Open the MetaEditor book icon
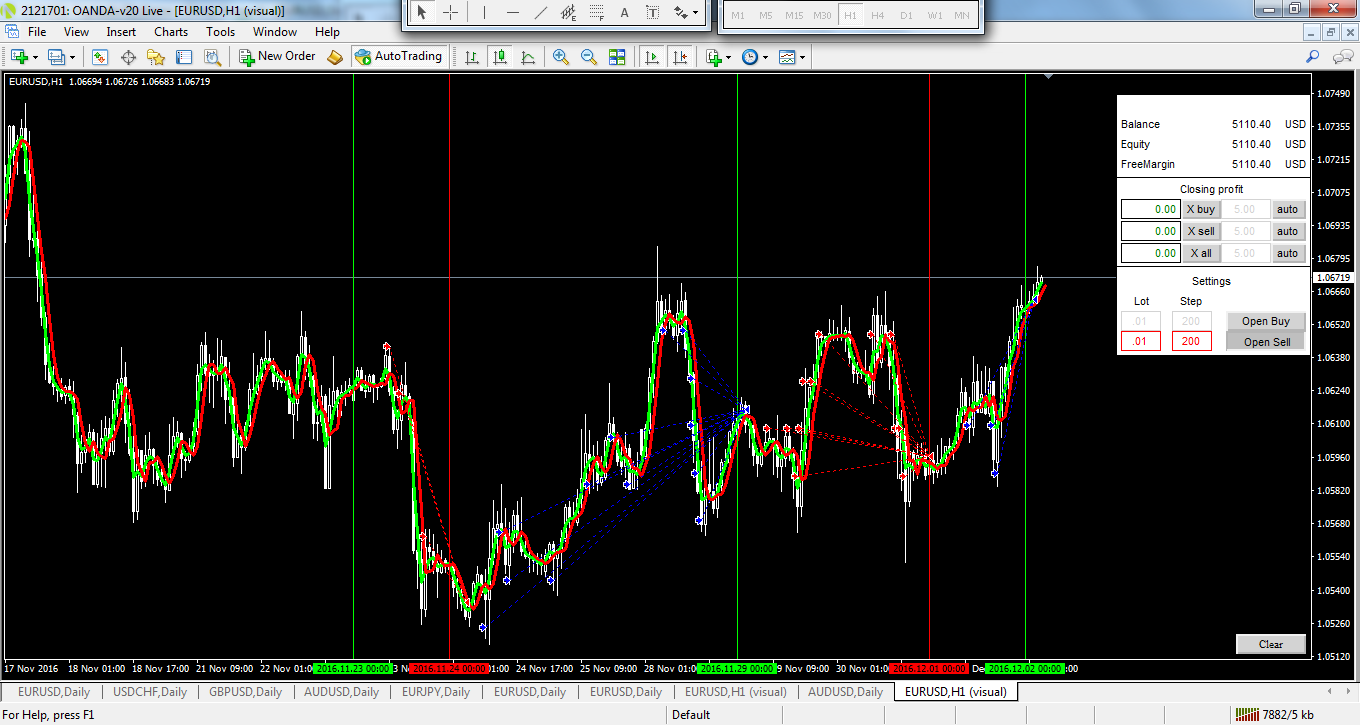 (335, 57)
